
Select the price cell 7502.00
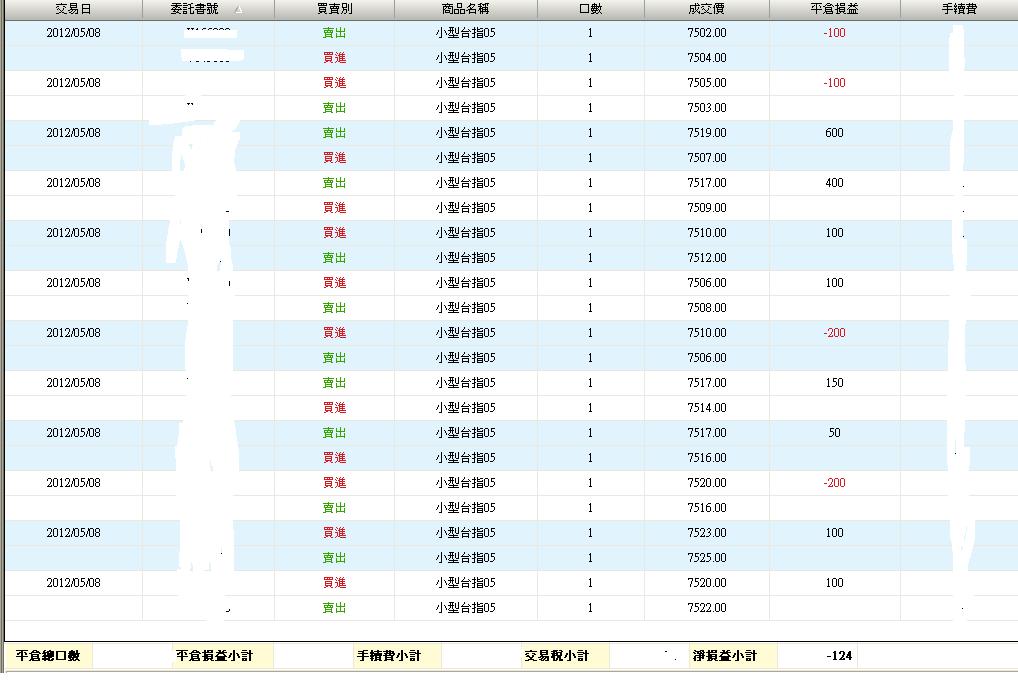pyautogui.click(x=706, y=32)
